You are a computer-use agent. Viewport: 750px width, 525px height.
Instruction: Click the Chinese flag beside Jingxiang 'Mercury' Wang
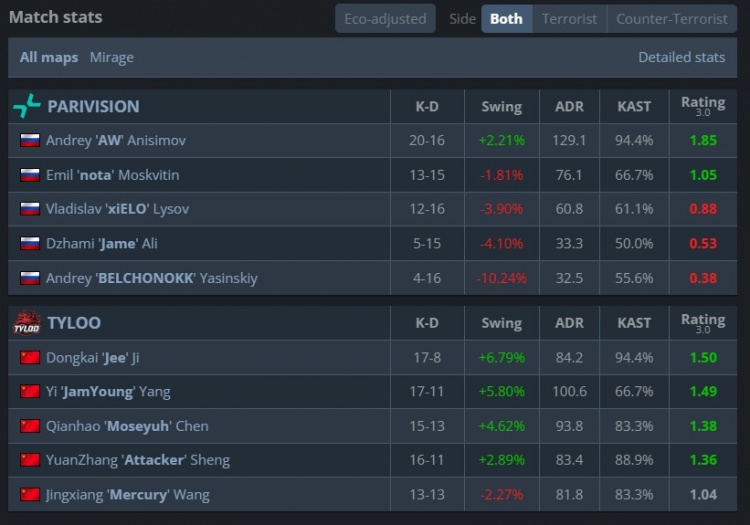coord(30,495)
